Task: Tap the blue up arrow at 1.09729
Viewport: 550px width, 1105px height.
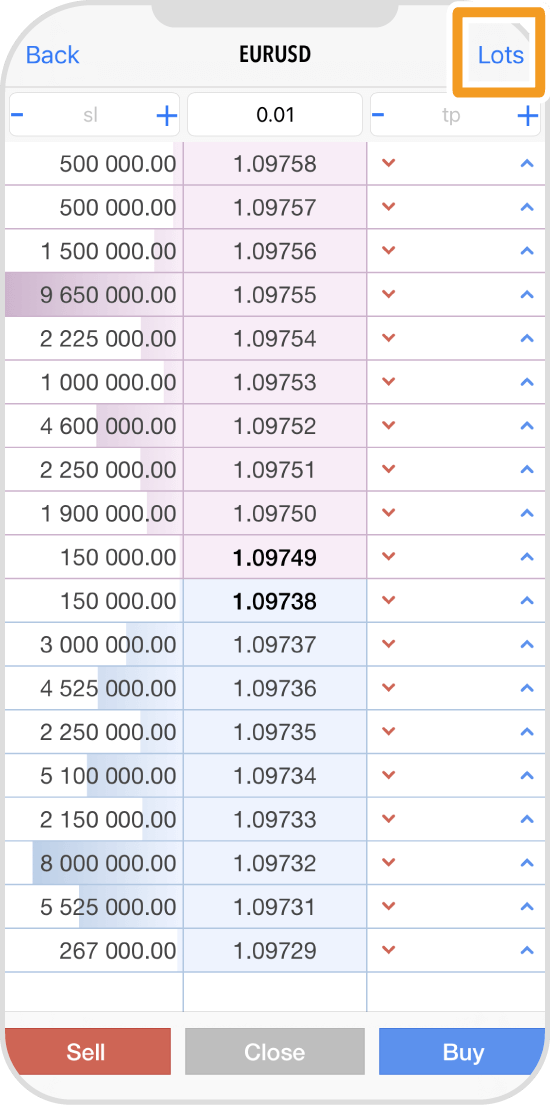Action: coord(526,950)
